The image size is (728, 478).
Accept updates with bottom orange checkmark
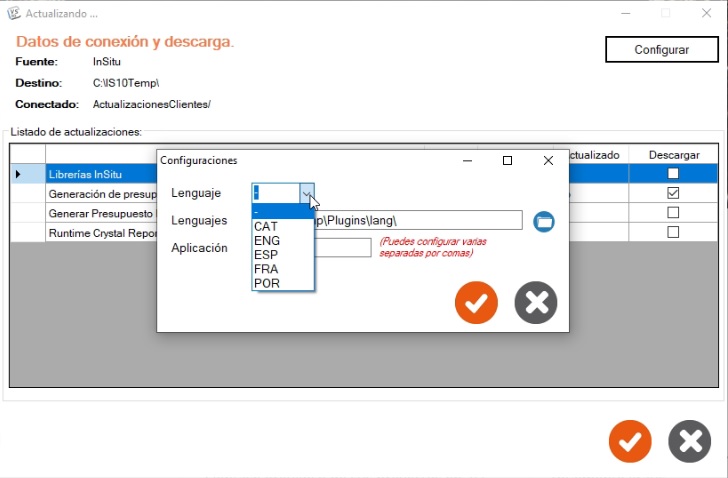(x=630, y=441)
